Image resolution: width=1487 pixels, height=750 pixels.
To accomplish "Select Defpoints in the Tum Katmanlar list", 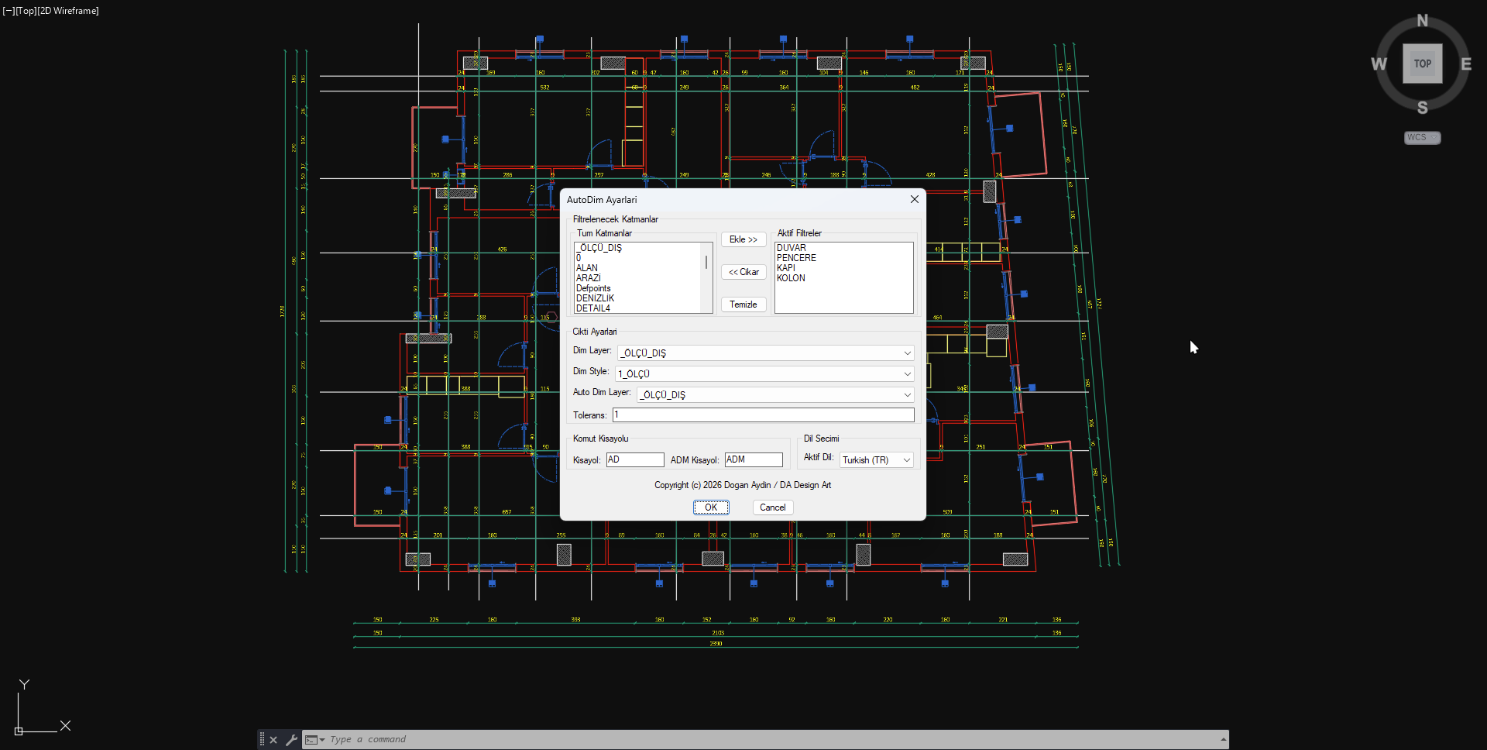I will point(594,288).
